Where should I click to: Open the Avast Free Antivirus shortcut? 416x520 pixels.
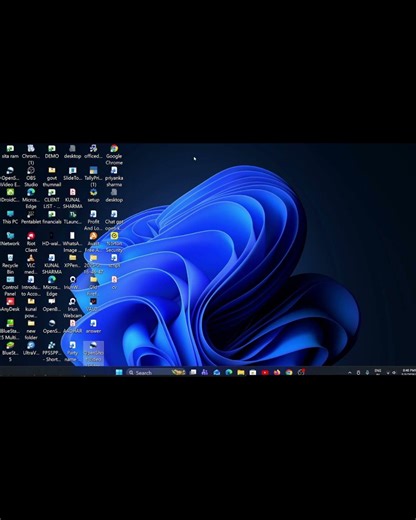[93, 242]
